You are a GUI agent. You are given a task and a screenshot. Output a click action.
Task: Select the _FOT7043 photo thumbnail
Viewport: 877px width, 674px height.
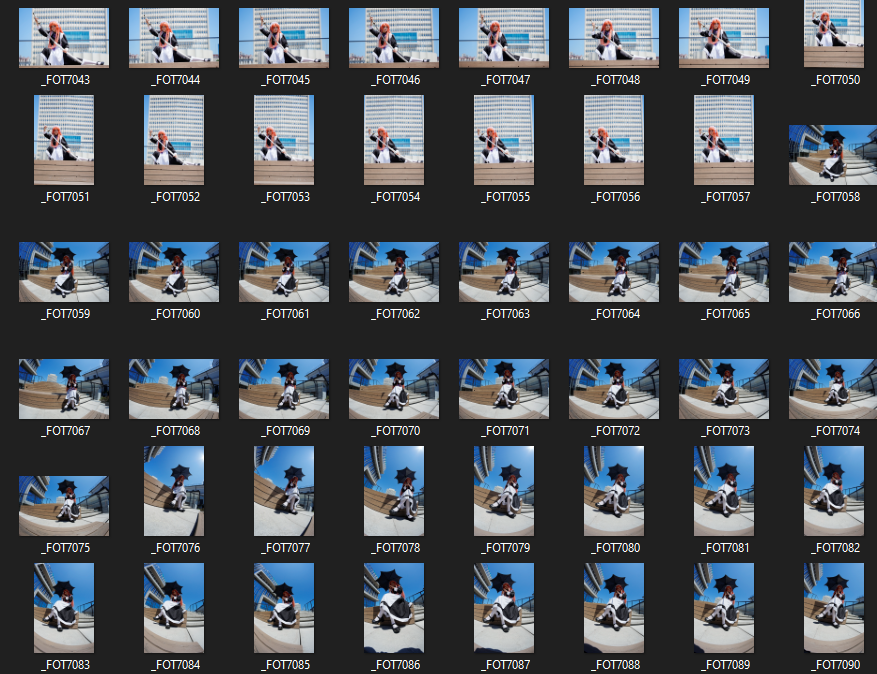64,38
